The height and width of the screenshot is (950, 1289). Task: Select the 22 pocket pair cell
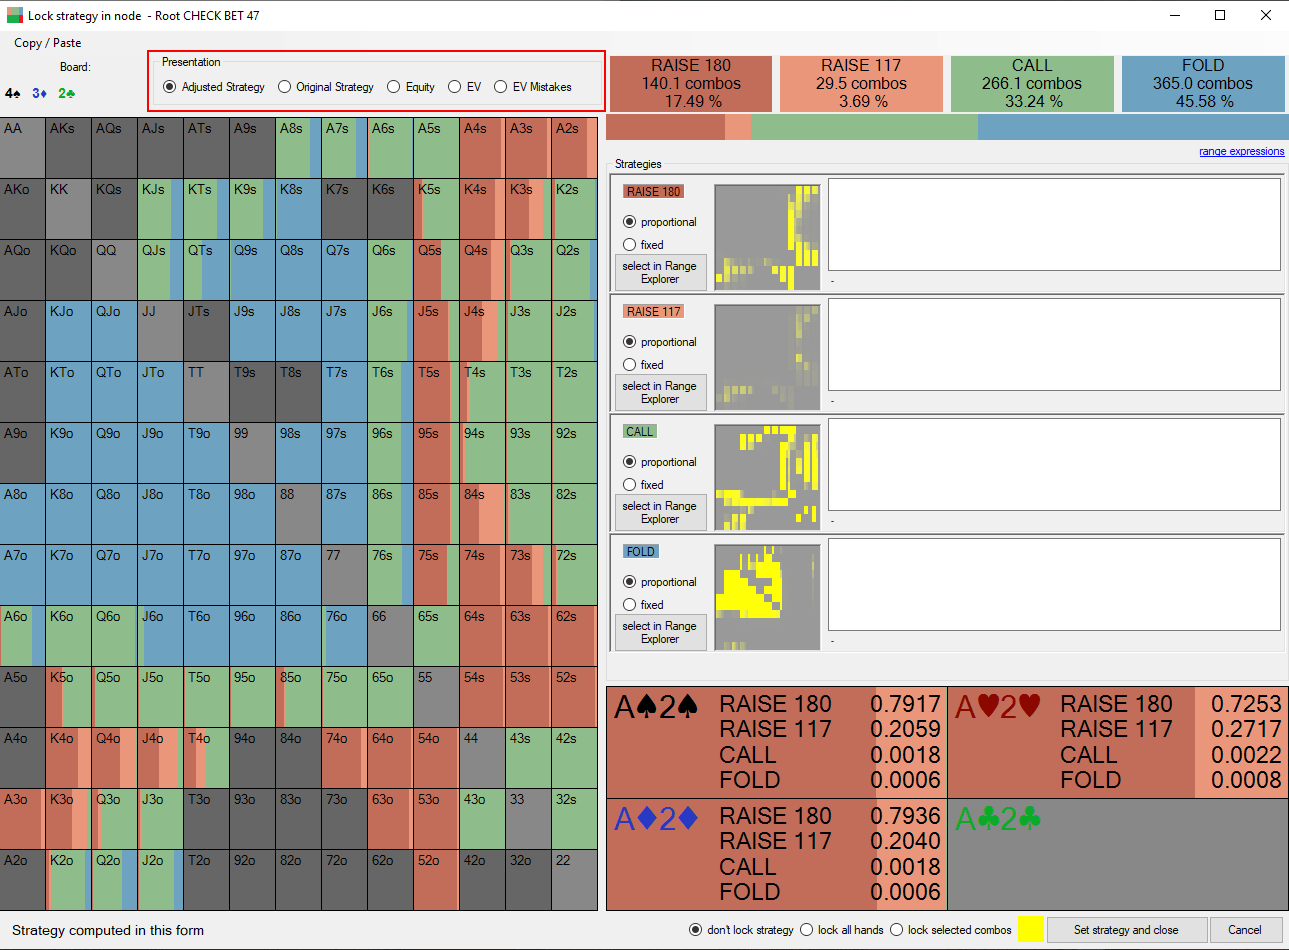click(x=575, y=880)
